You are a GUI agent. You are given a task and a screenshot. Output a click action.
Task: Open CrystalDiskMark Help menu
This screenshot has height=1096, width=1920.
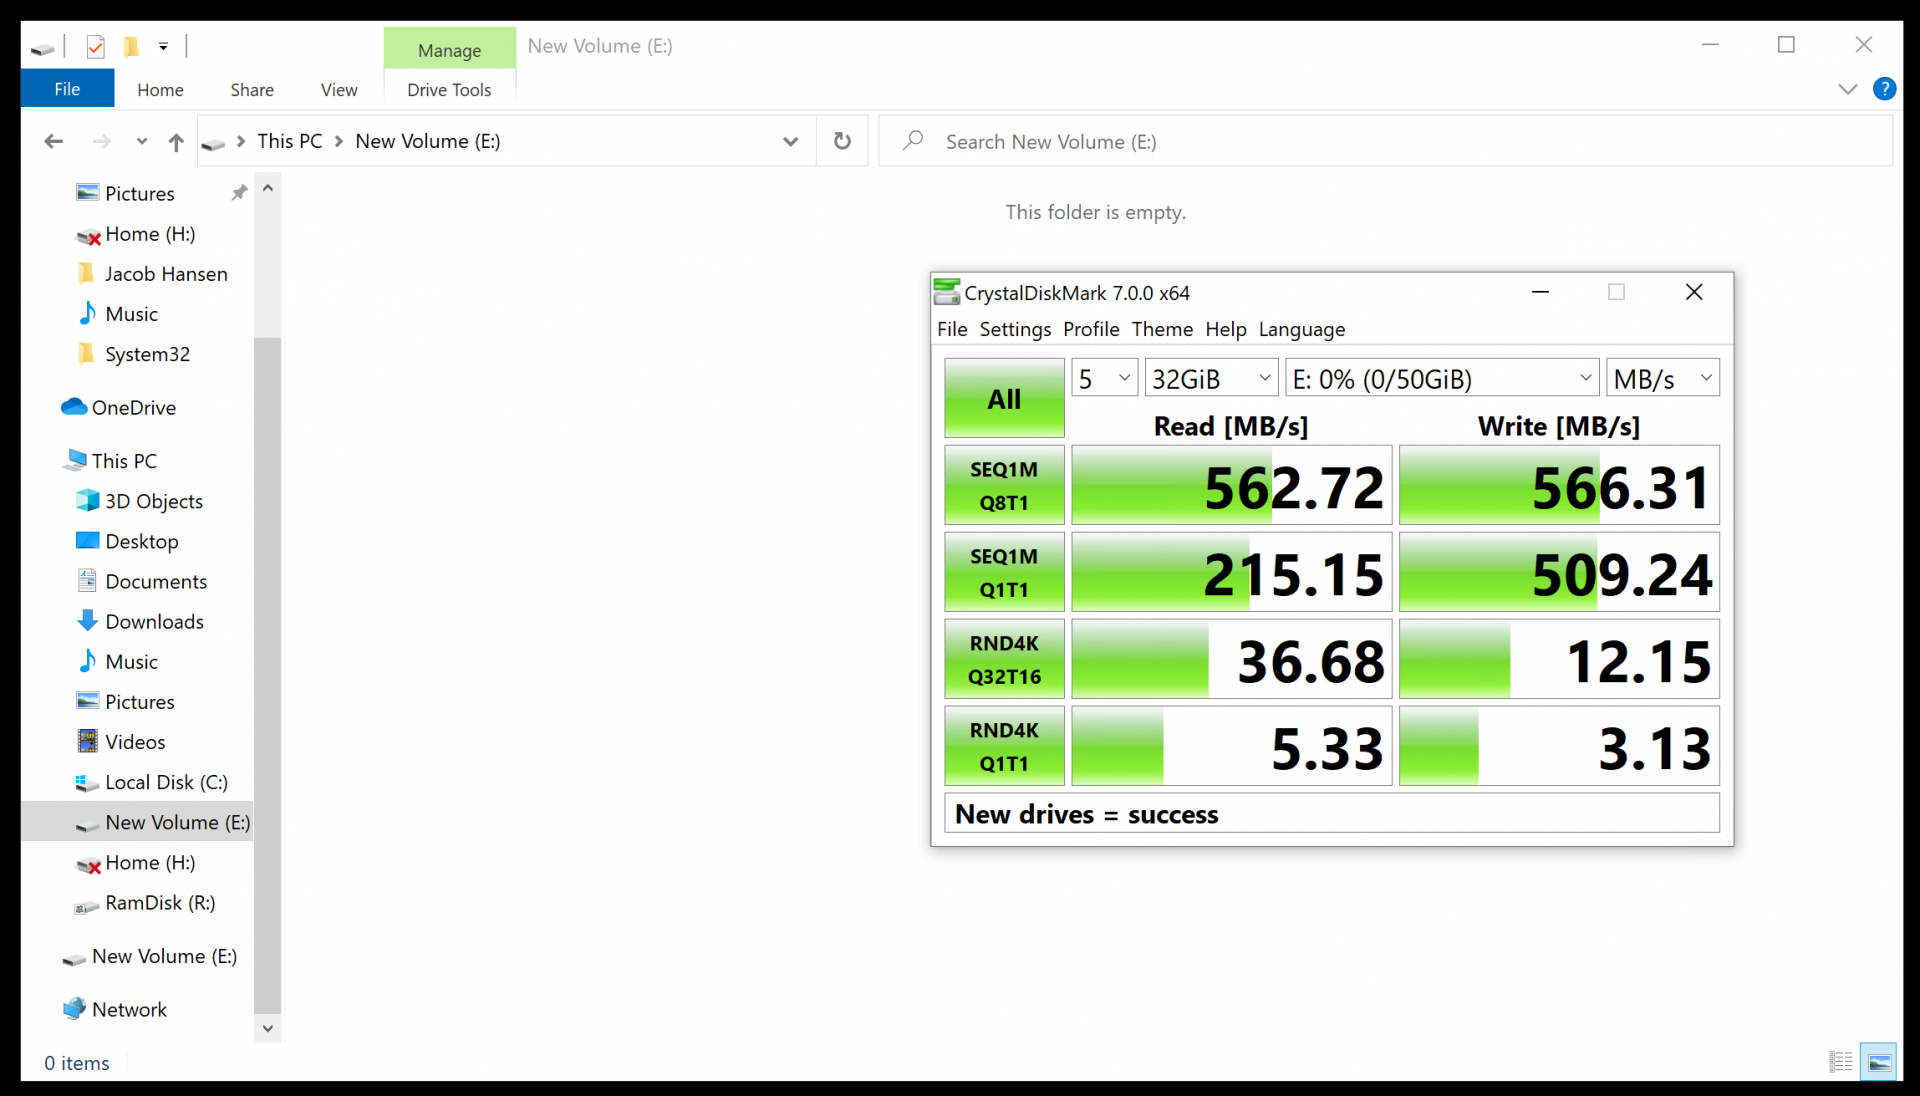[x=1225, y=329]
